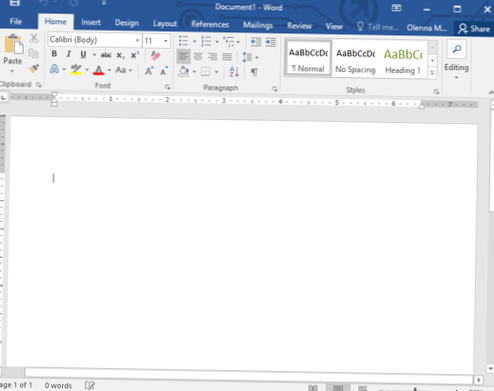Toggle show paragraph marks

tap(254, 72)
